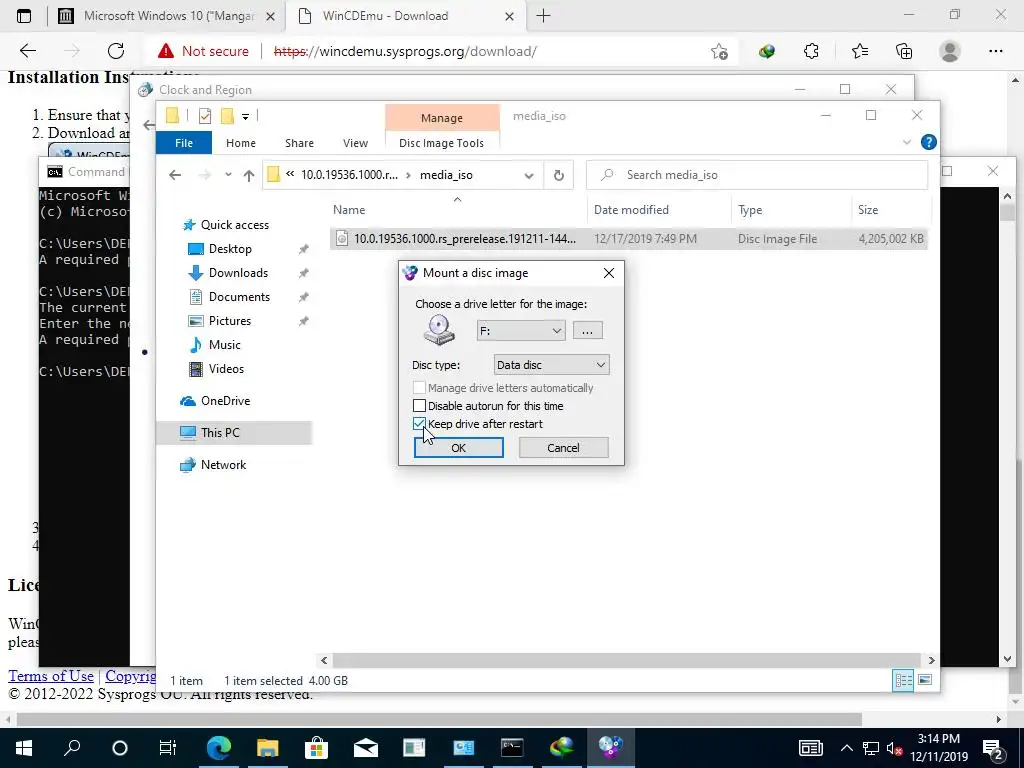Click the Explorer back arrow
The height and width of the screenshot is (768, 1024).
[x=174, y=175]
